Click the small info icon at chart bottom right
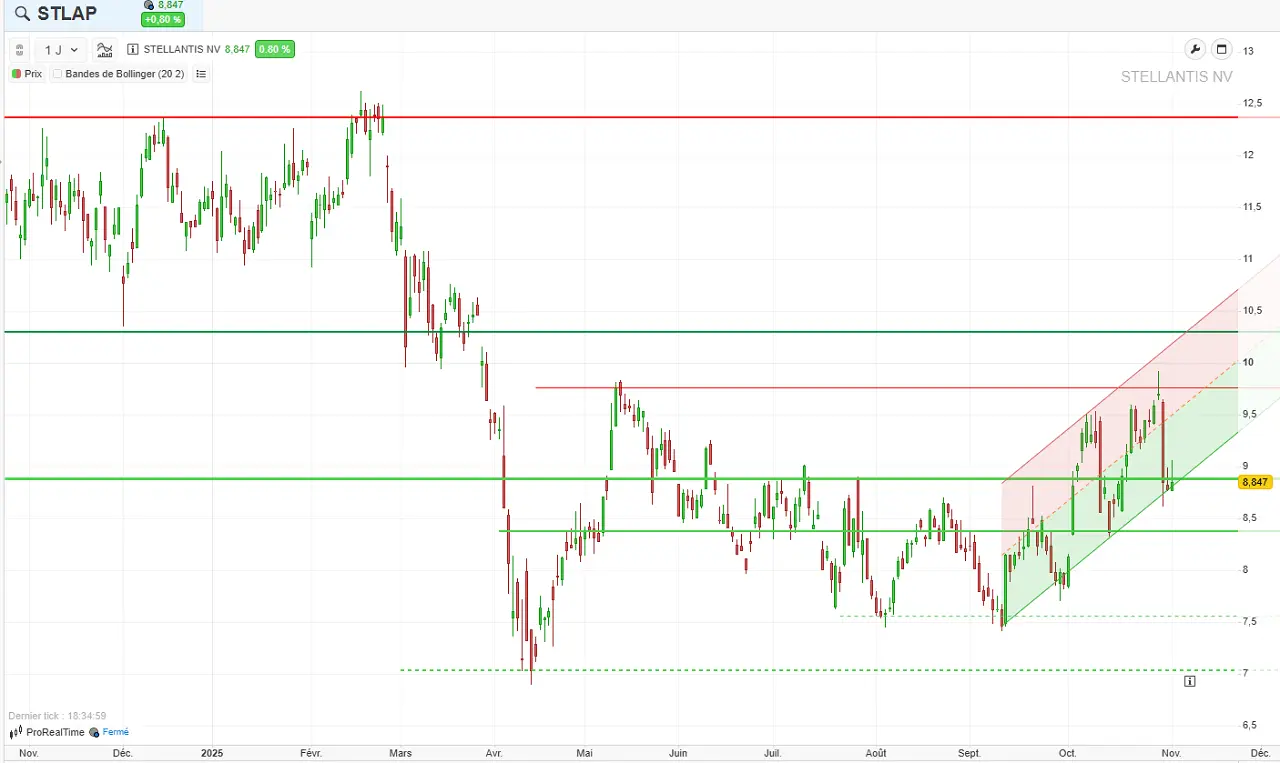Image resolution: width=1280 pixels, height=763 pixels. pyautogui.click(x=1189, y=680)
